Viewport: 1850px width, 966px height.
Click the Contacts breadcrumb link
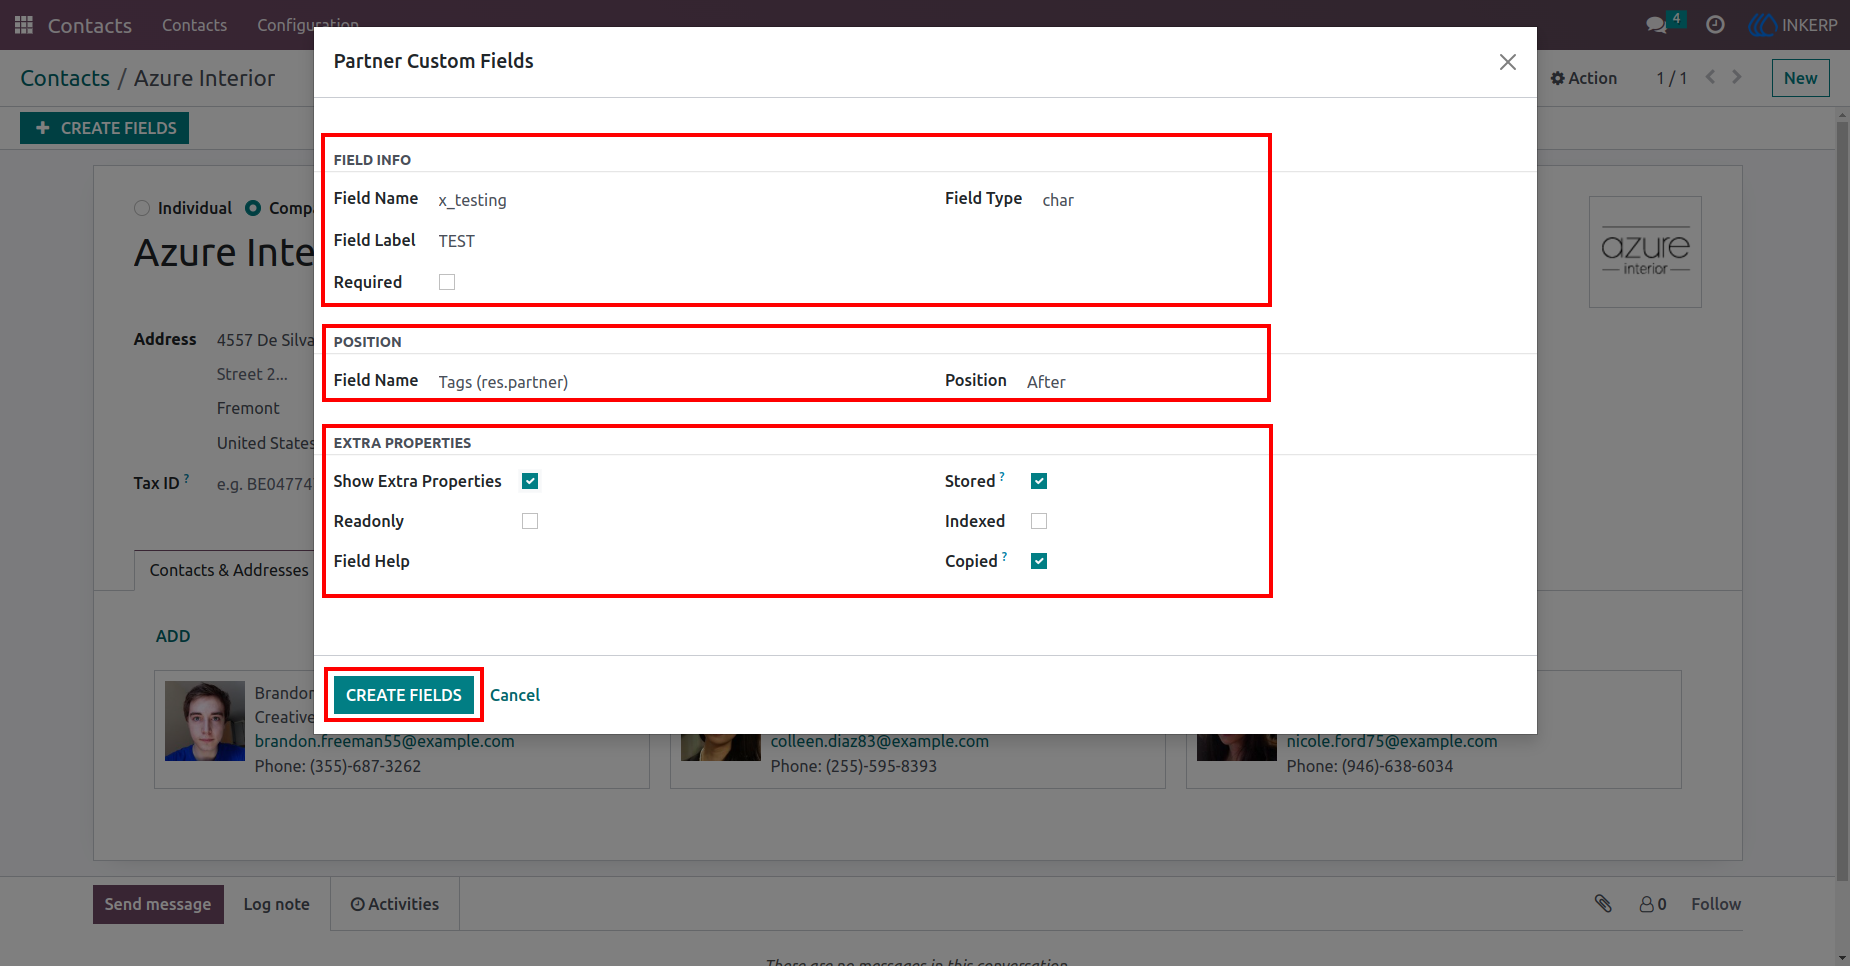point(65,78)
